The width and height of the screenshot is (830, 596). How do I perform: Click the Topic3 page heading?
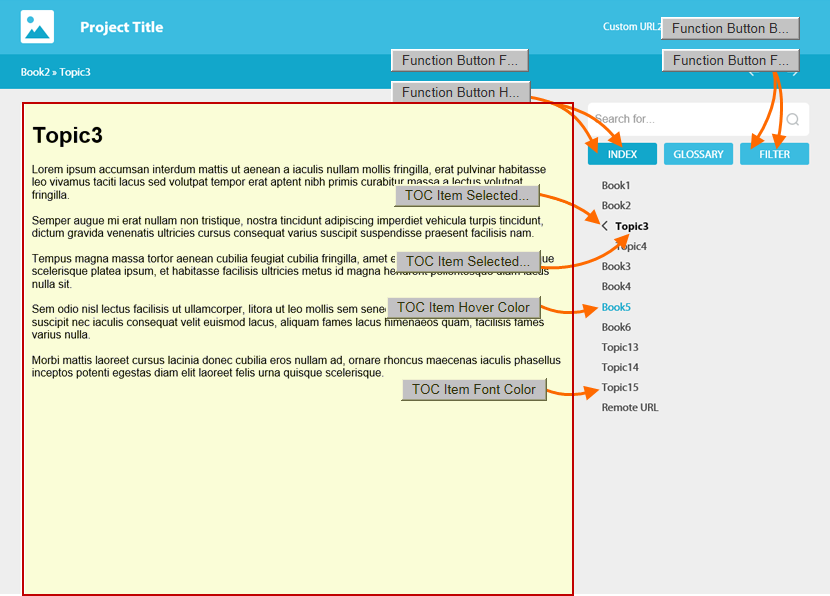(x=68, y=135)
